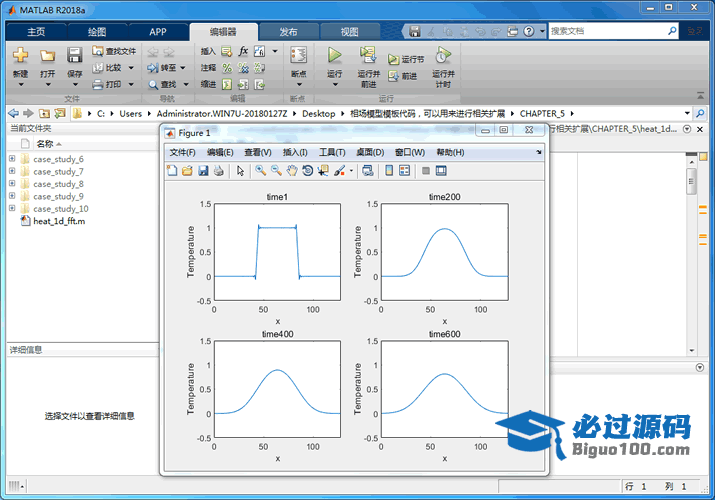Click the Desktop segment in address path
Screen dimensions: 715x500
click(318, 113)
